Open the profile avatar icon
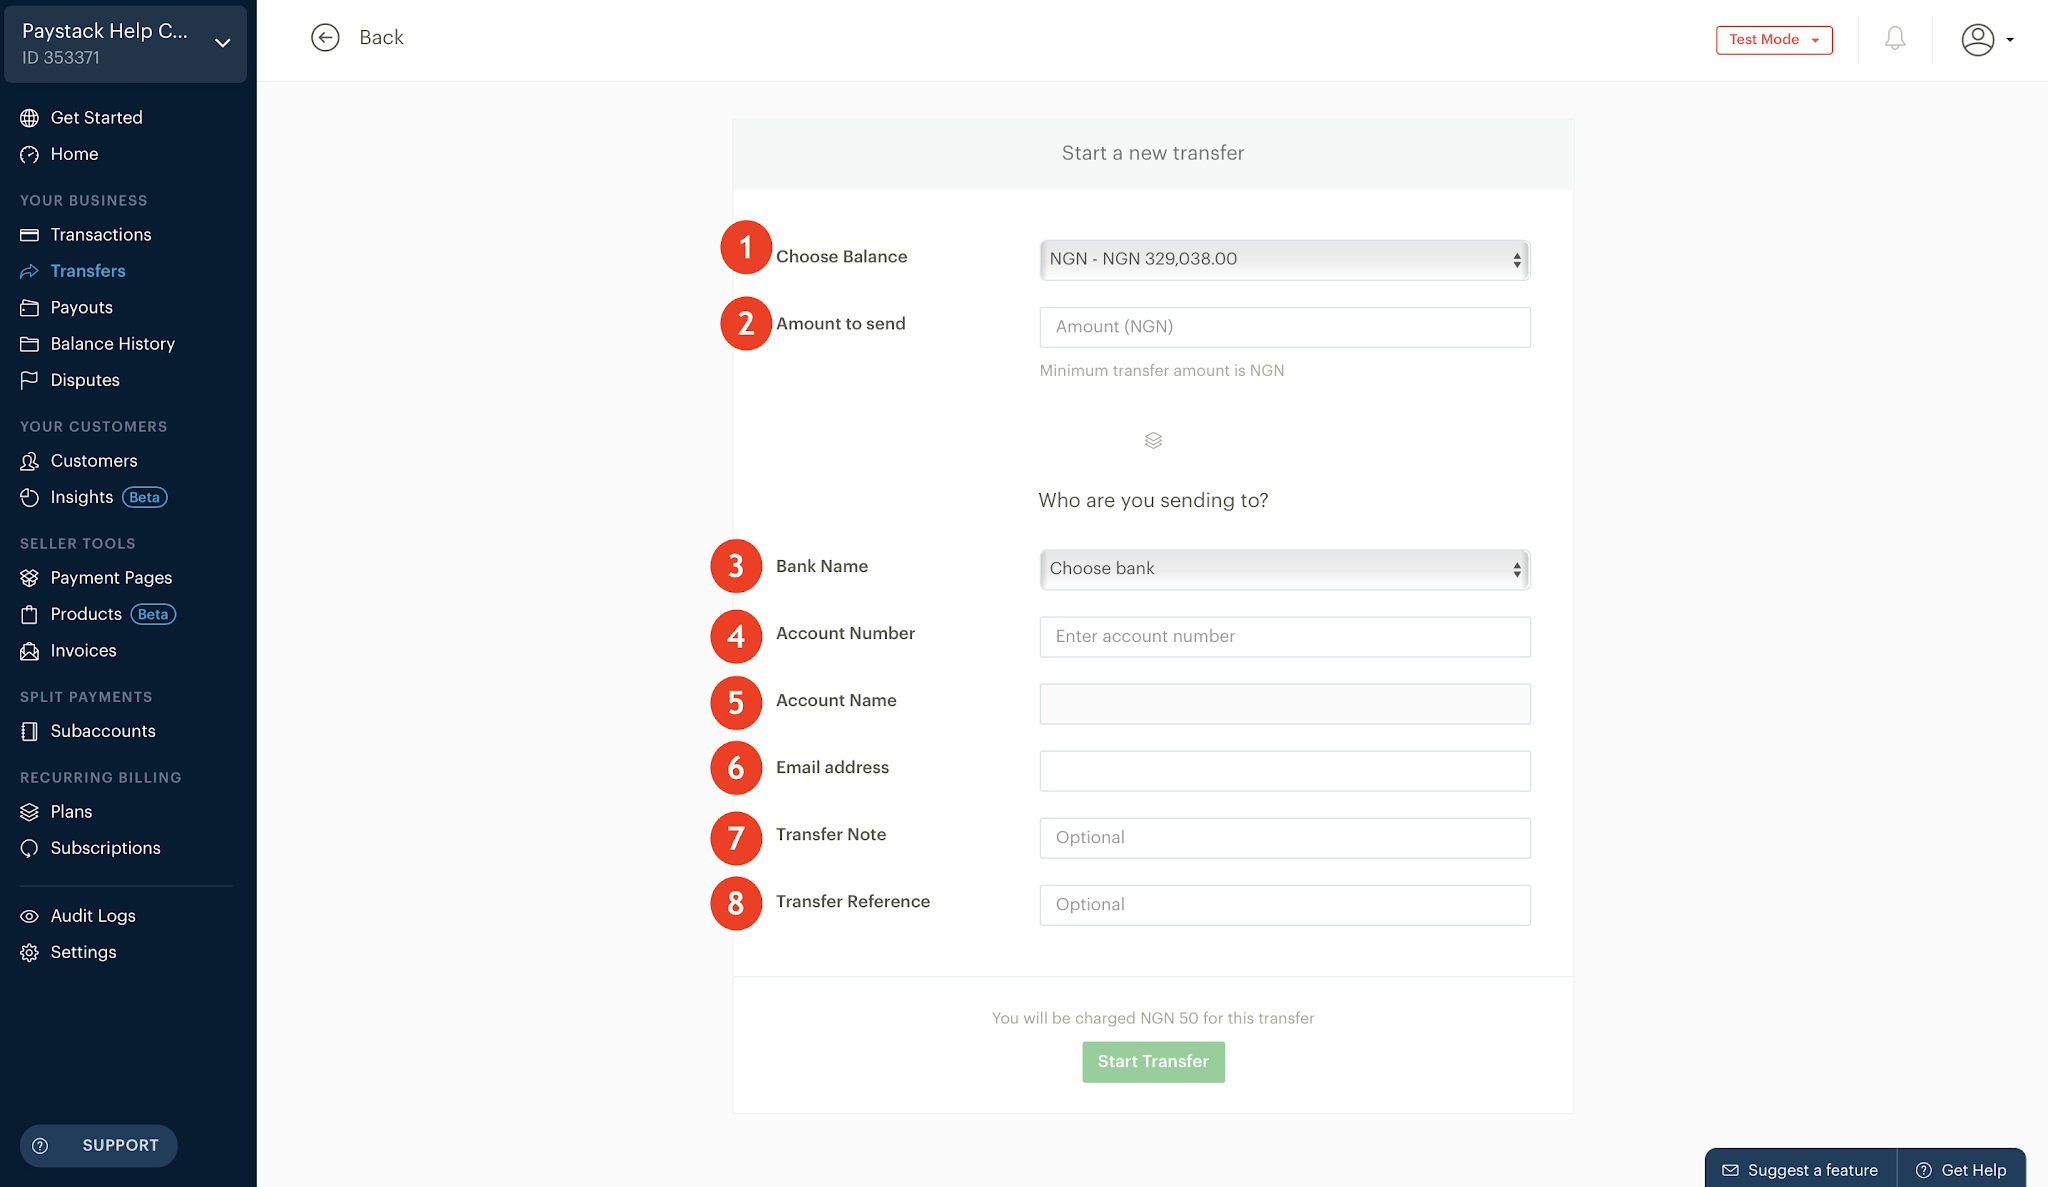 (x=1975, y=39)
